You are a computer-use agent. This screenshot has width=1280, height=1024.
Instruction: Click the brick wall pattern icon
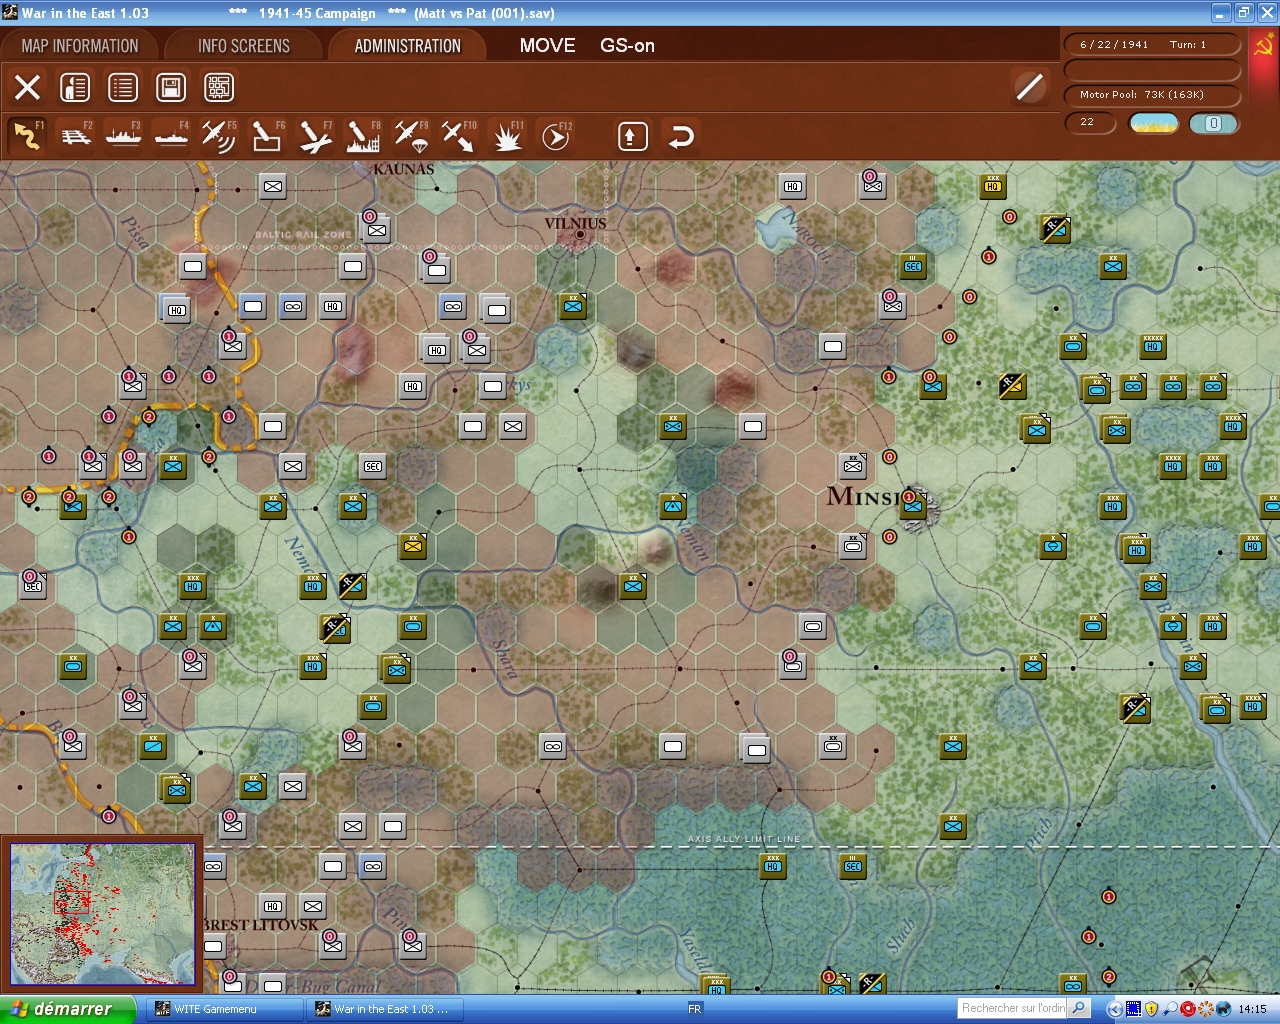(219, 87)
